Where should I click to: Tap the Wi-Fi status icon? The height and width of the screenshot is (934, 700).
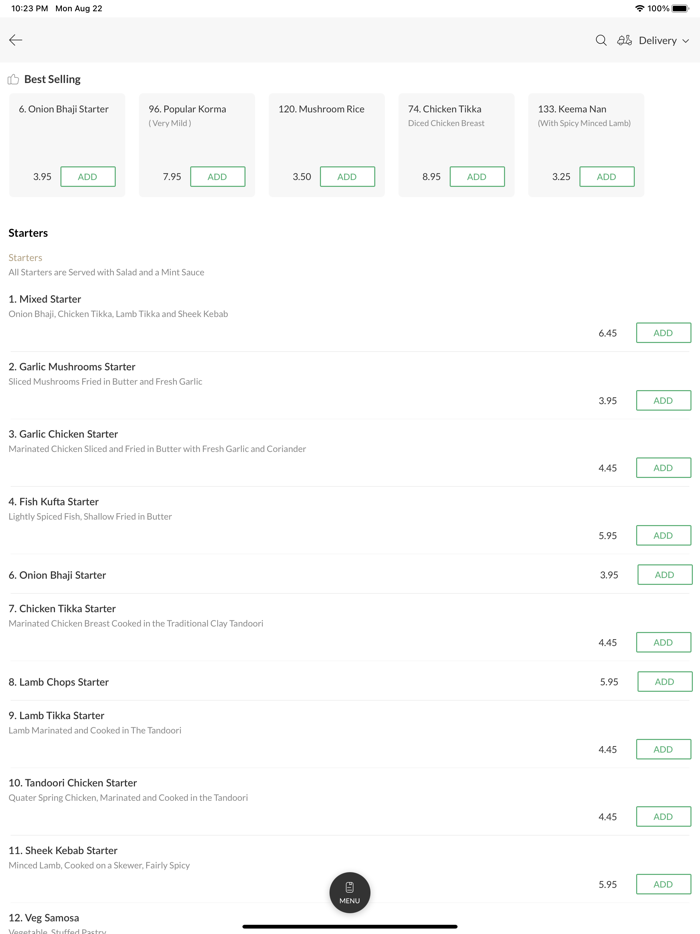pyautogui.click(x=639, y=8)
